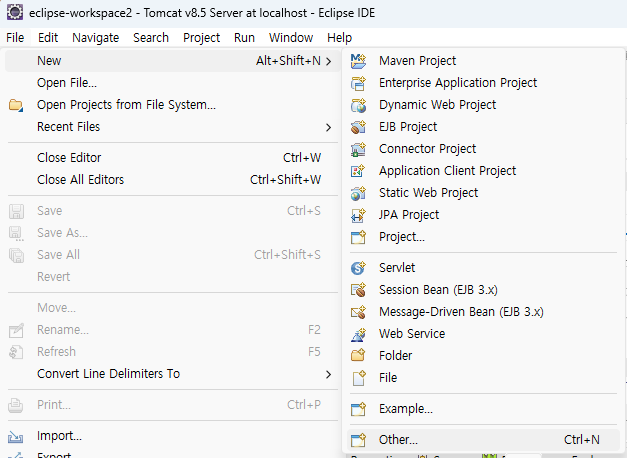Click the EJB Project bean icon

[x=358, y=127]
